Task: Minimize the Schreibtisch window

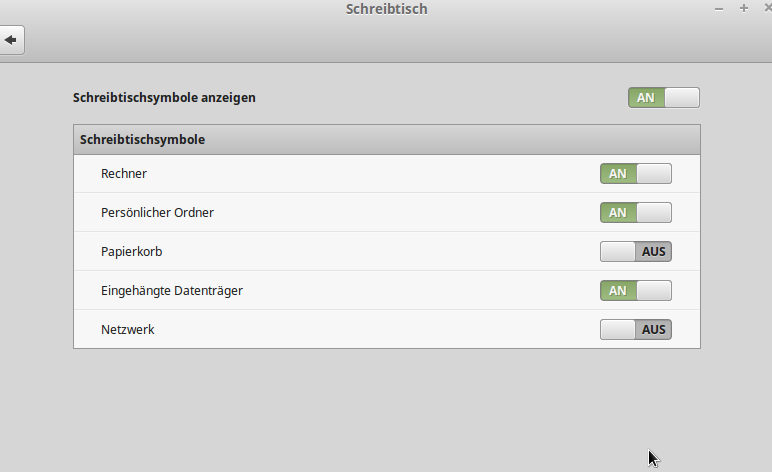Action: point(719,9)
